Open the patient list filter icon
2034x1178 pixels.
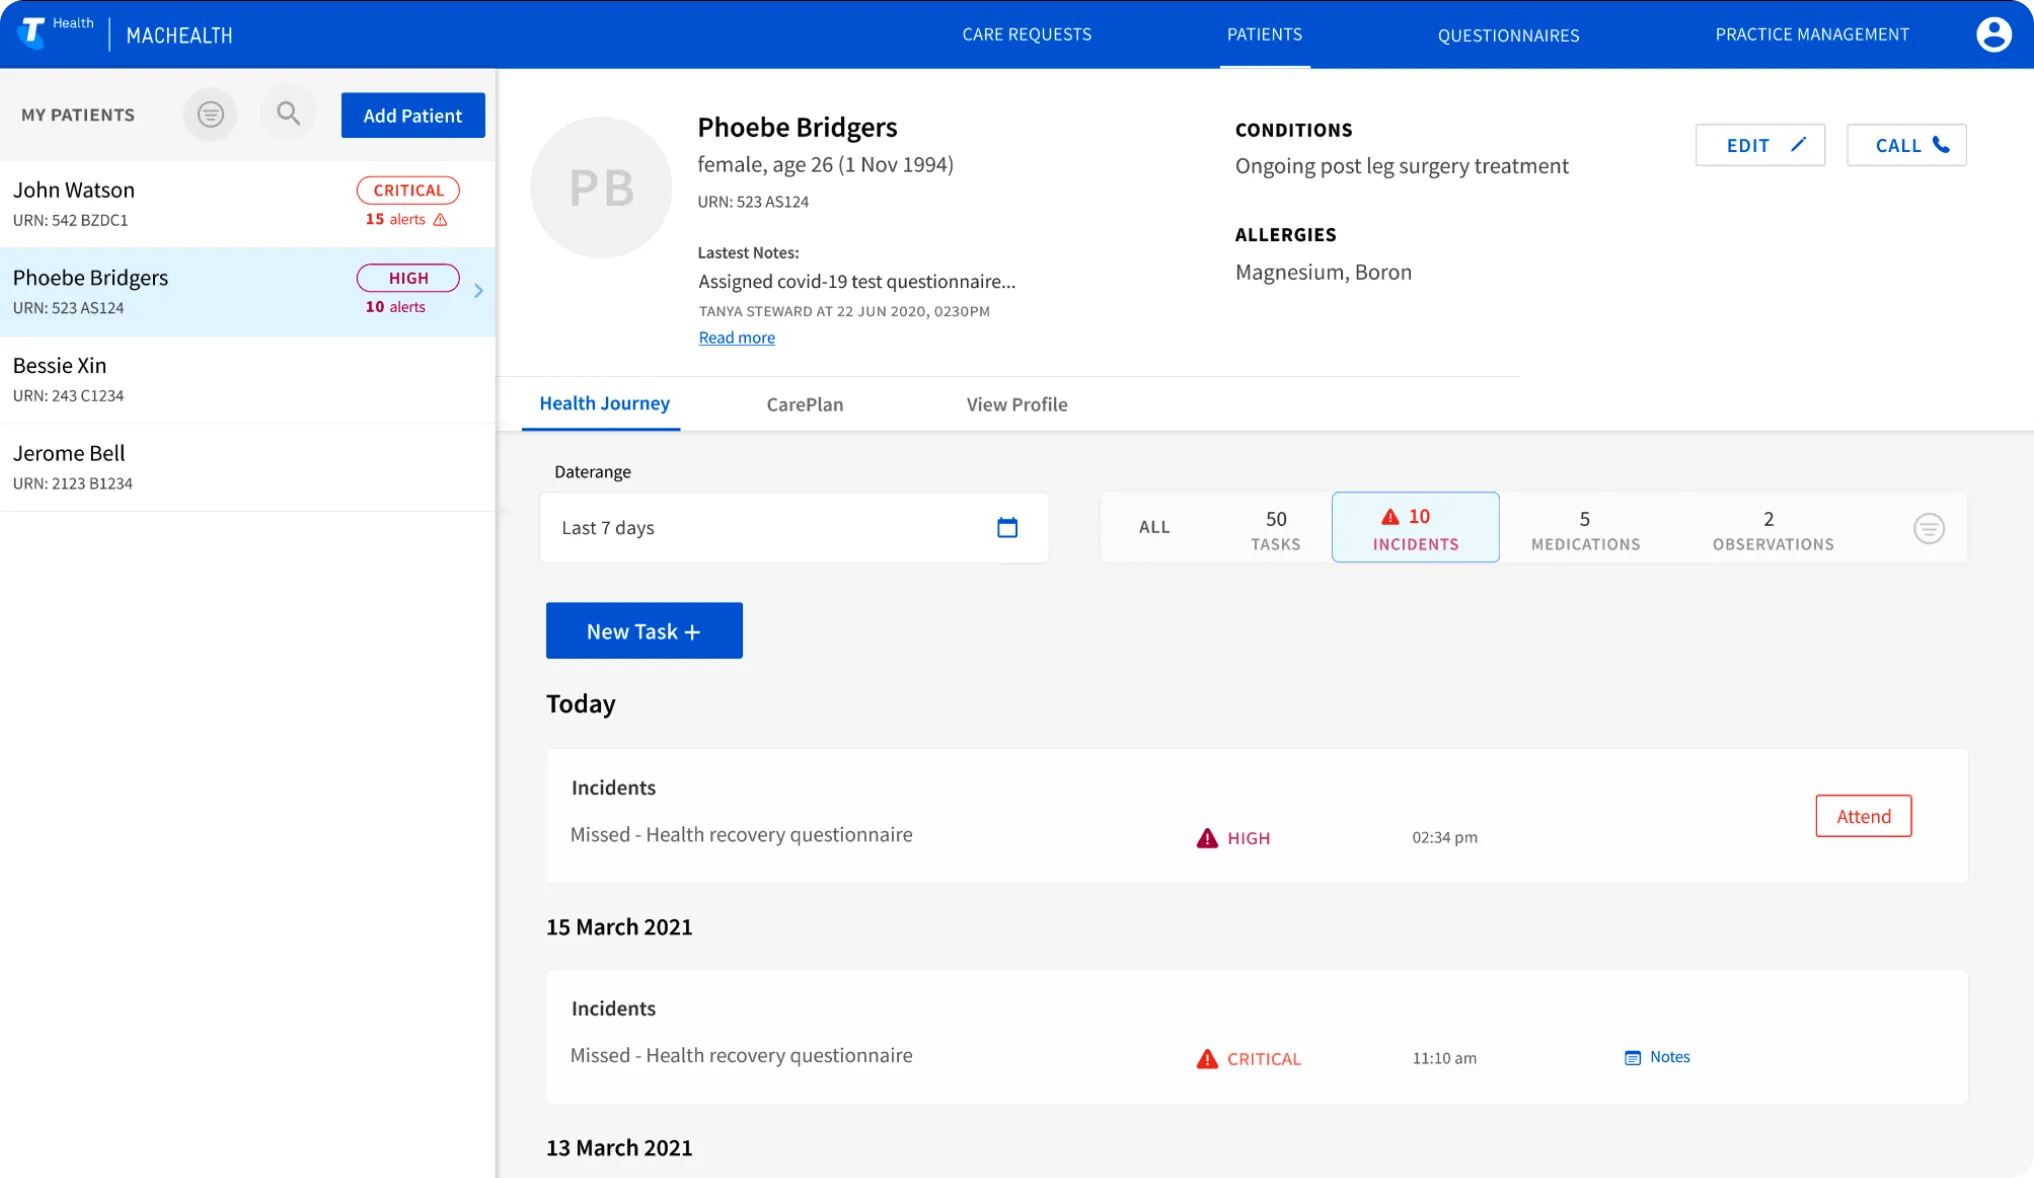(x=210, y=113)
